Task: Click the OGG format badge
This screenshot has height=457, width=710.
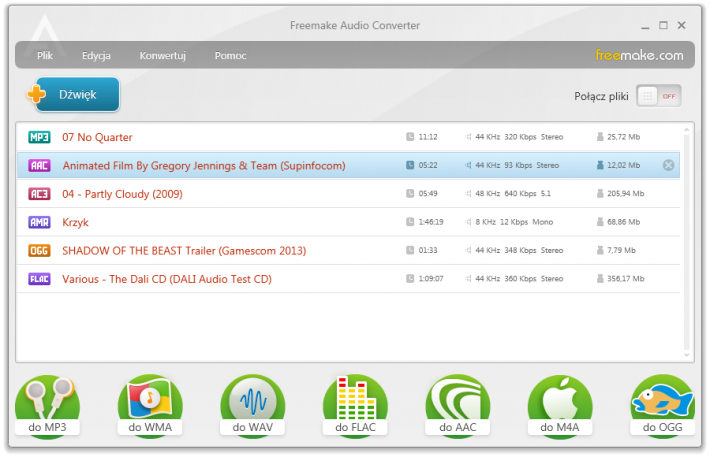Action: 39,250
